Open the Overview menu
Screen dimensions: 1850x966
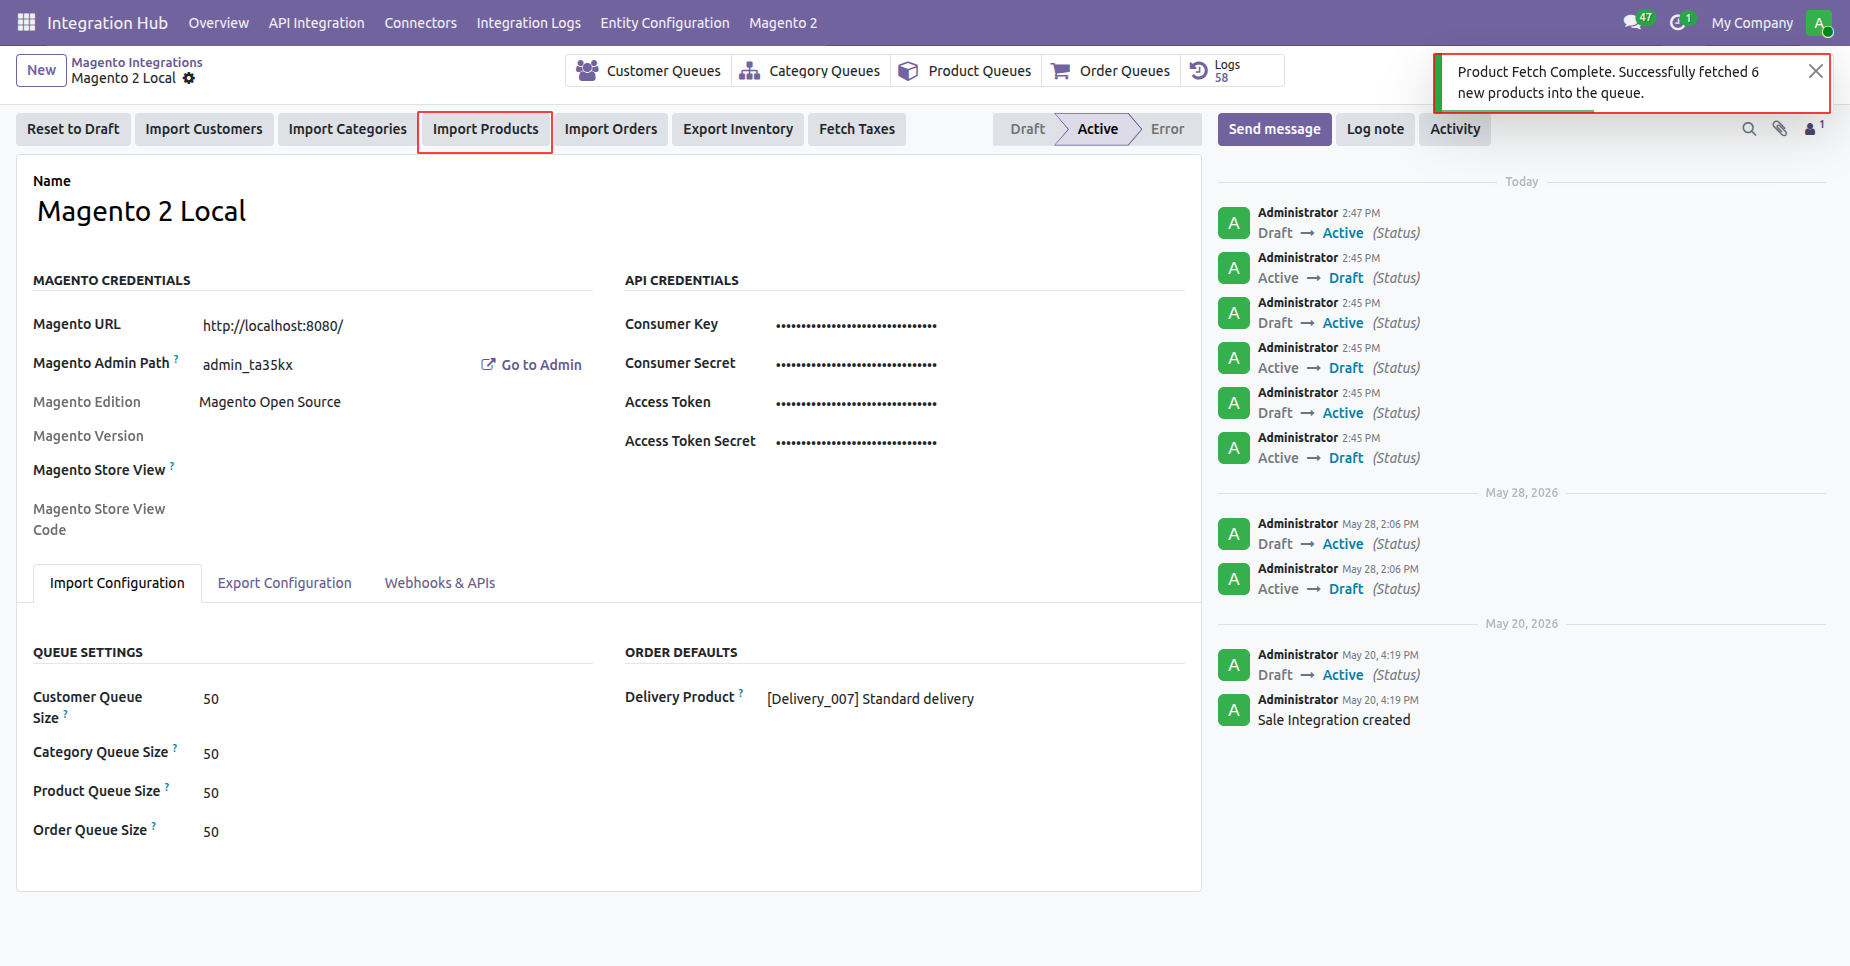click(x=219, y=23)
